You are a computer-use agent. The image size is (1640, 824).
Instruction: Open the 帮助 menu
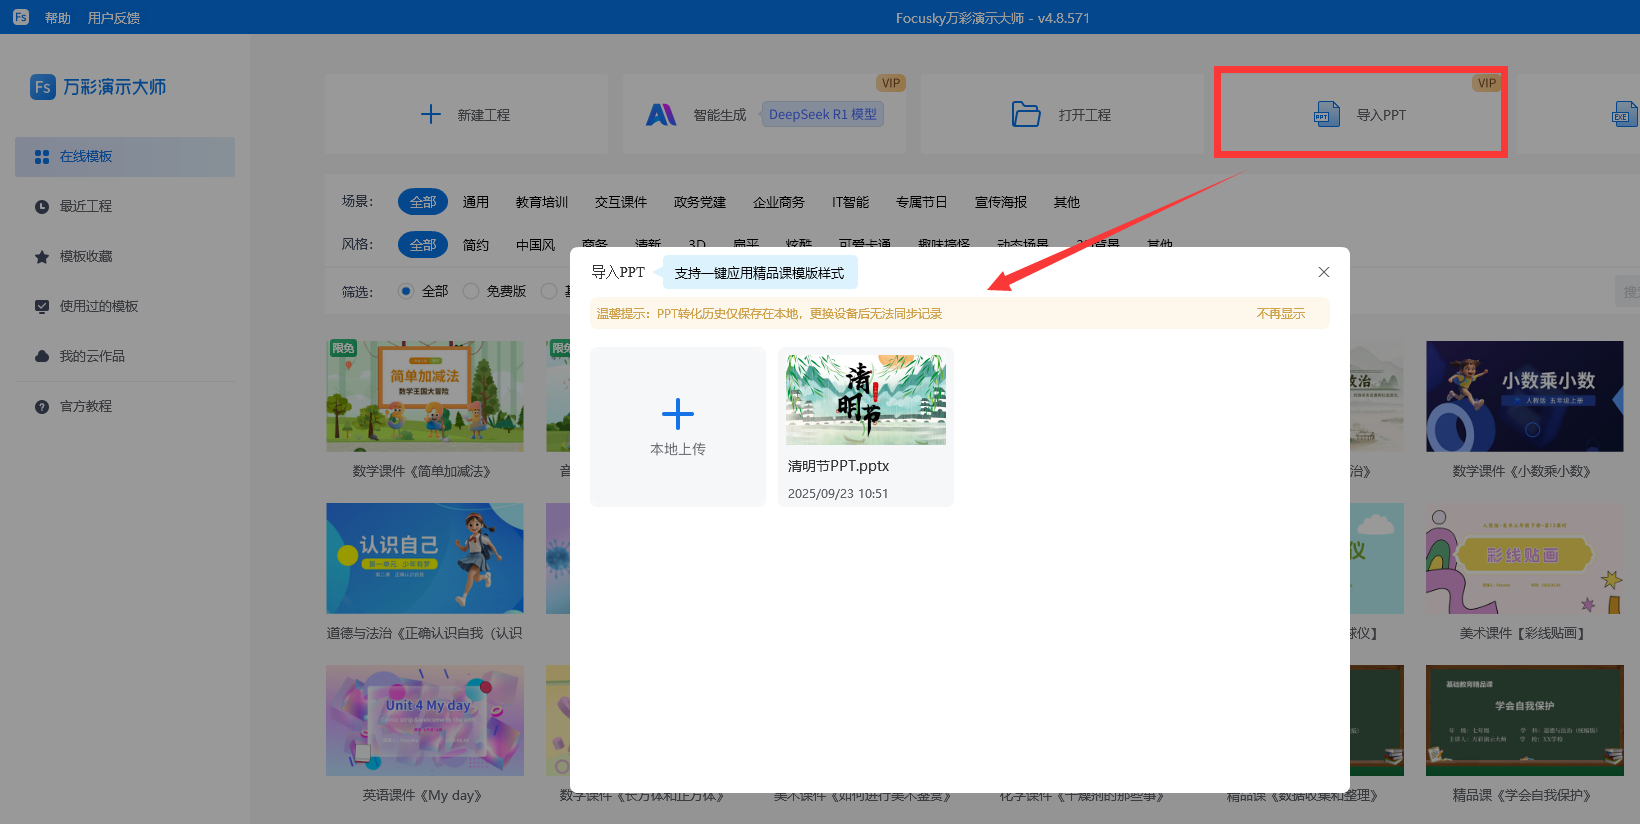point(58,18)
